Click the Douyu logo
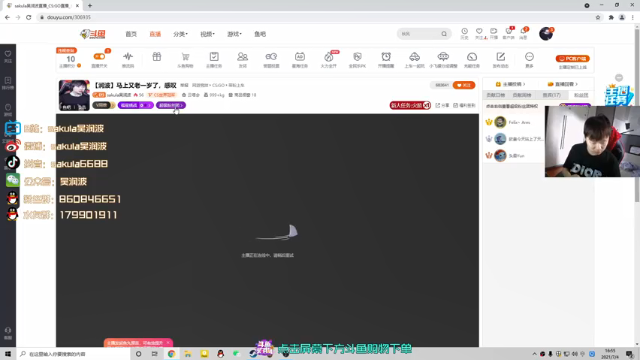640x360 pixels. [x=93, y=34]
